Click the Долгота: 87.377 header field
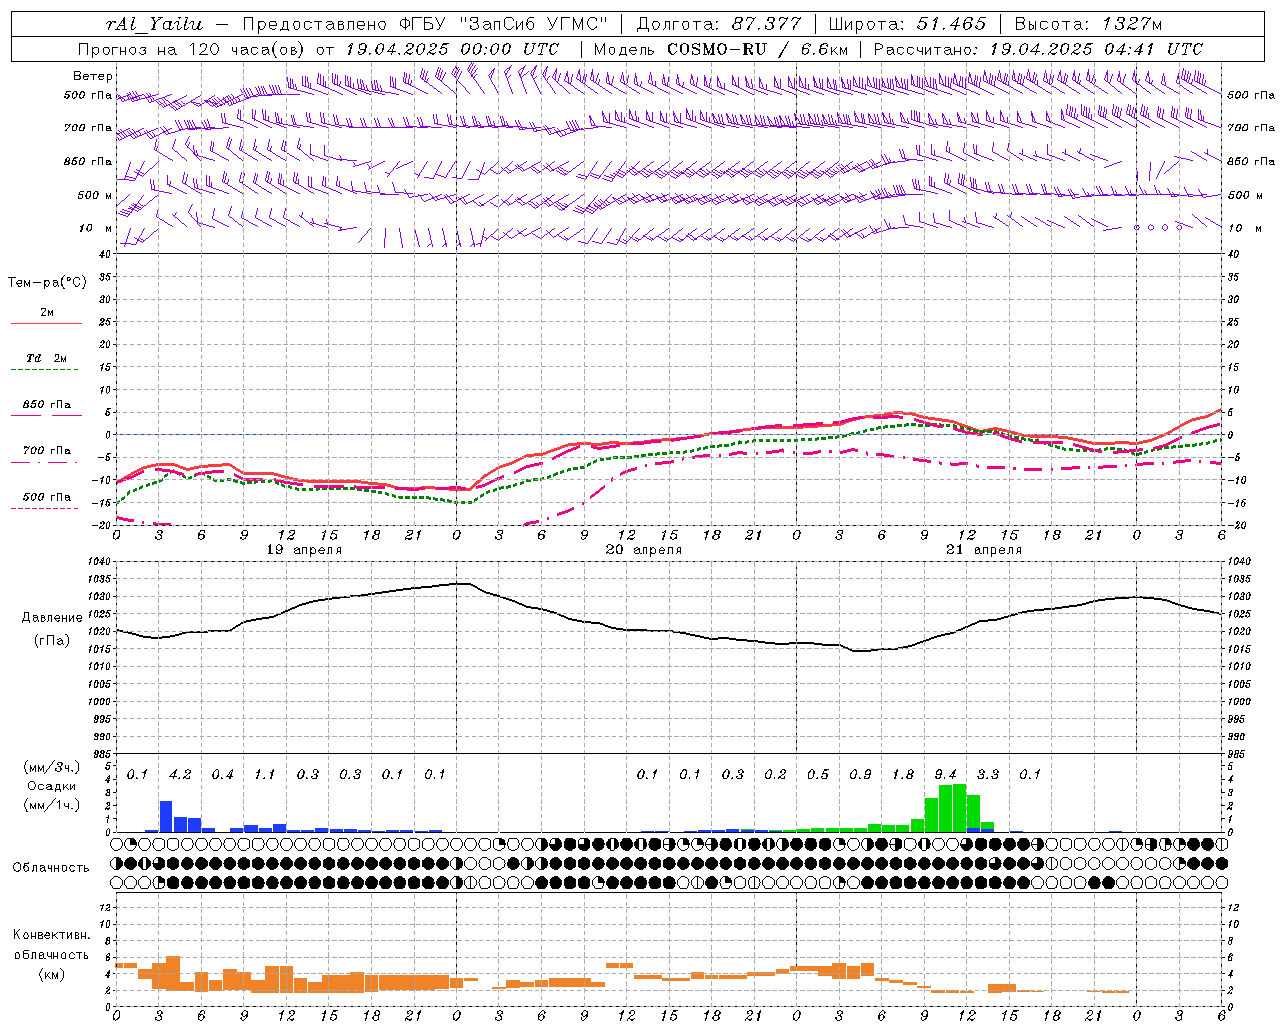 [718, 24]
